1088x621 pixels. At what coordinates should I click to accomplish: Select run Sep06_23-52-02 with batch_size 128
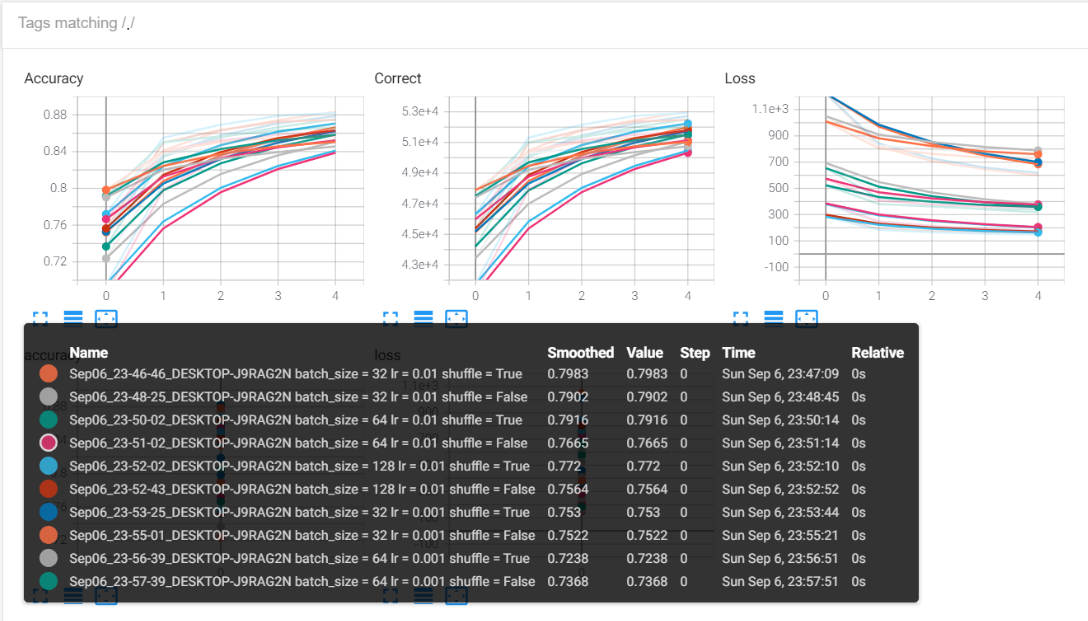pyautogui.click(x=295, y=466)
